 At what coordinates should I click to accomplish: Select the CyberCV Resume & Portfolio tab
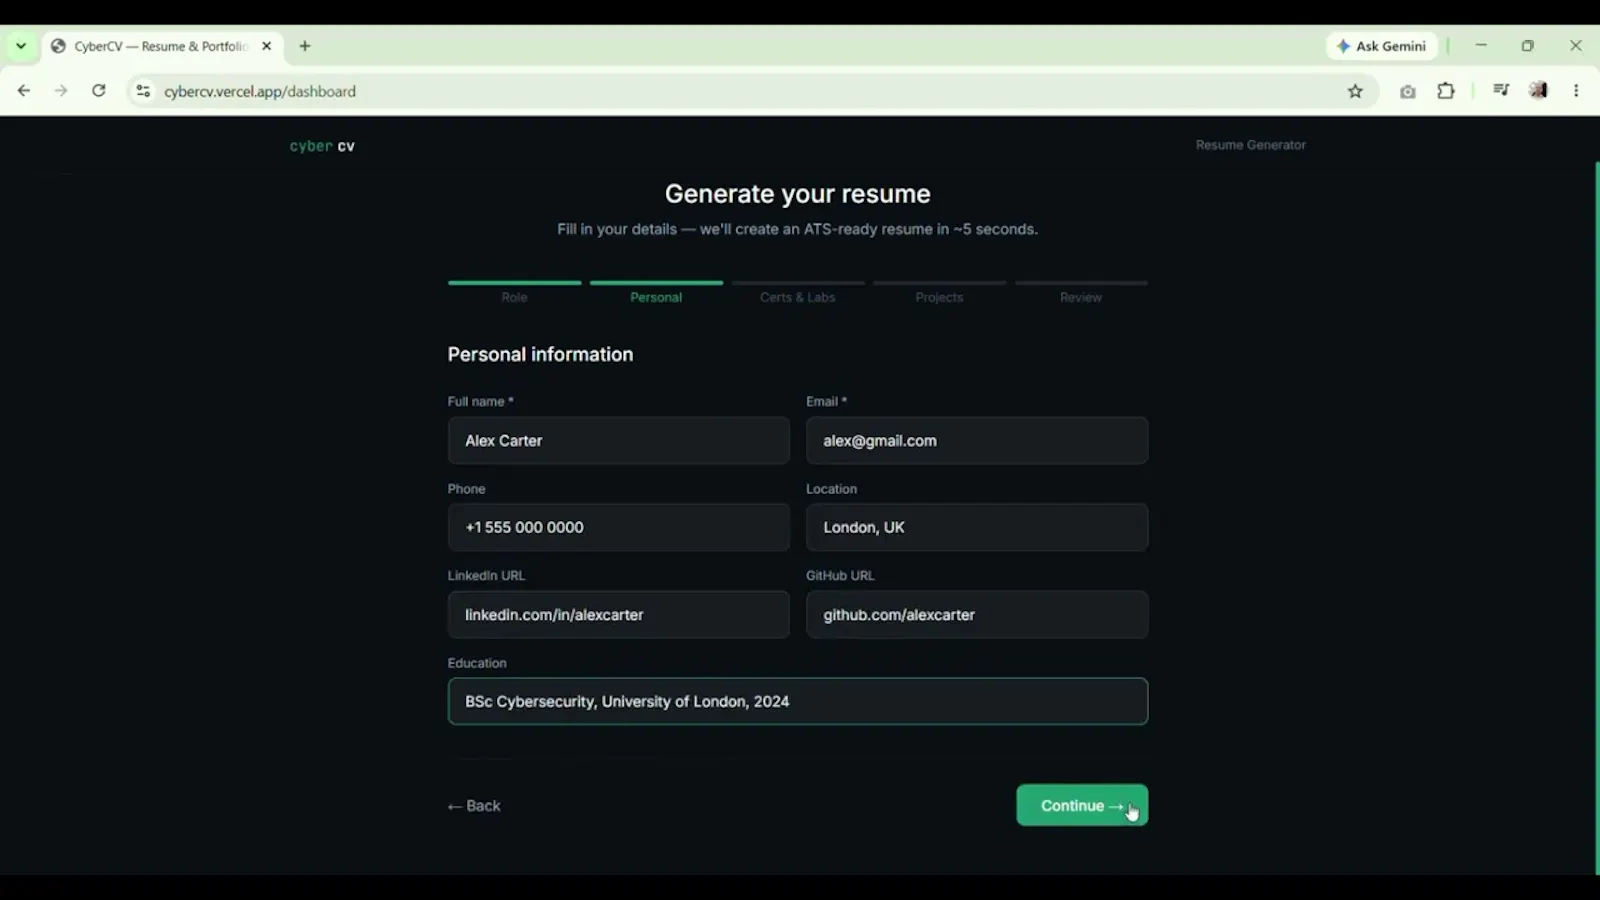(x=162, y=46)
